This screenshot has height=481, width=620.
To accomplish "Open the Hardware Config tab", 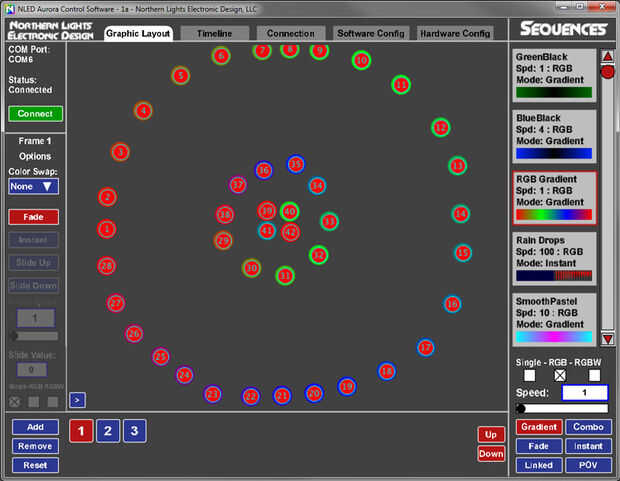I will (x=455, y=33).
